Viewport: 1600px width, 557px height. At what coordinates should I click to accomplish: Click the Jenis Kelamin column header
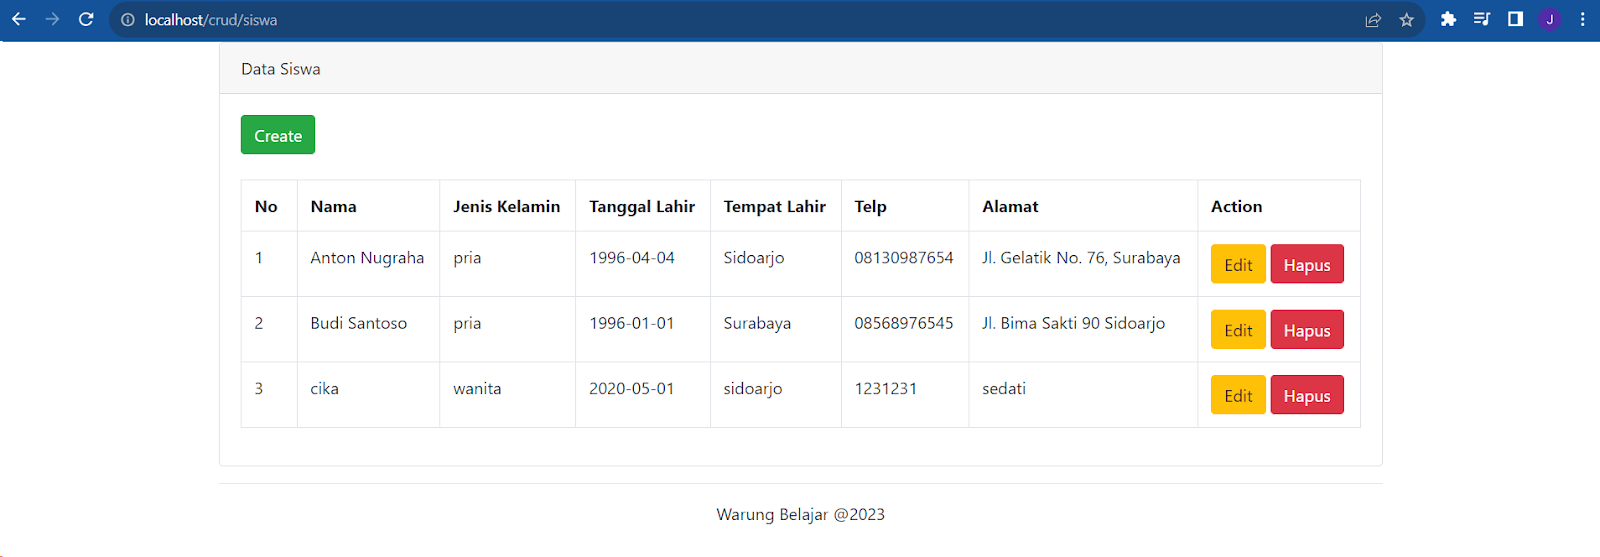[506, 206]
